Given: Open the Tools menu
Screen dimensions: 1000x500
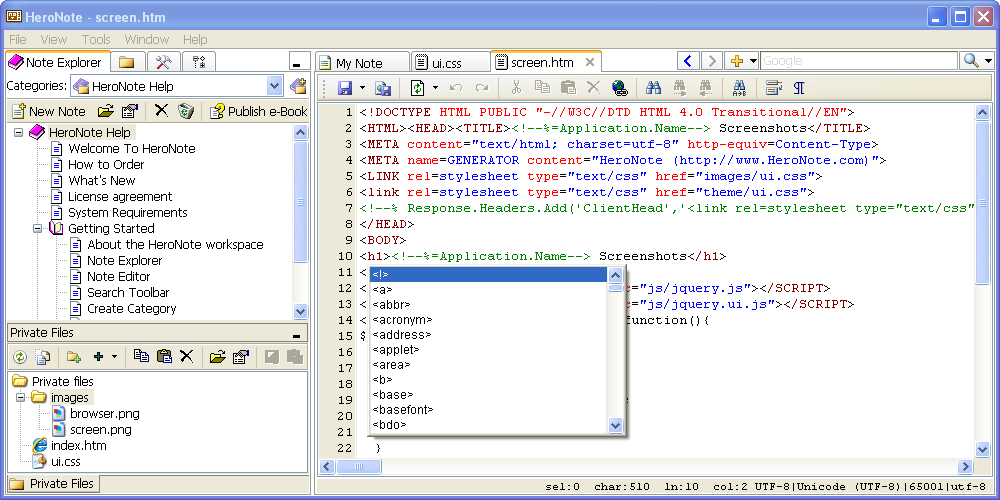Looking at the screenshot, I should point(96,40).
